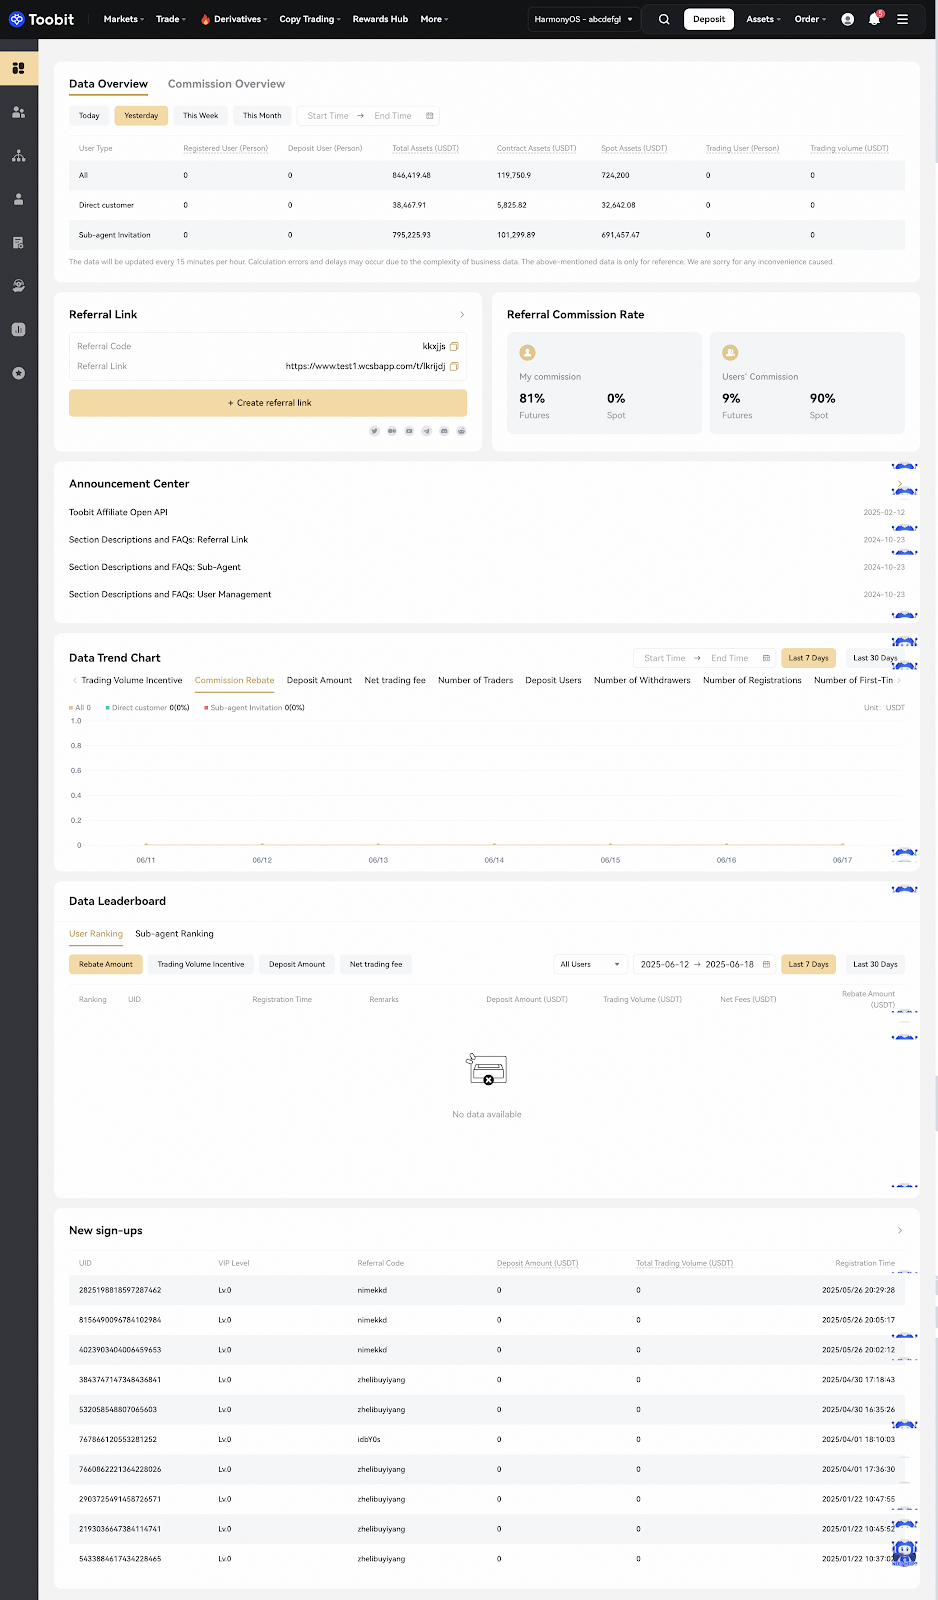The image size is (938, 1600).
Task: Switch to Sub-agent Ranking tab
Action: click(x=174, y=934)
